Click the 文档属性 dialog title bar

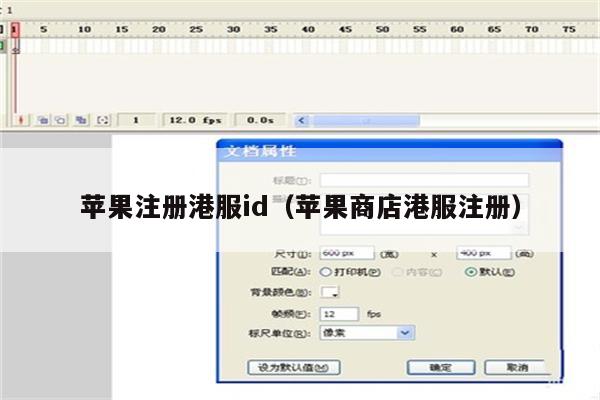390,152
